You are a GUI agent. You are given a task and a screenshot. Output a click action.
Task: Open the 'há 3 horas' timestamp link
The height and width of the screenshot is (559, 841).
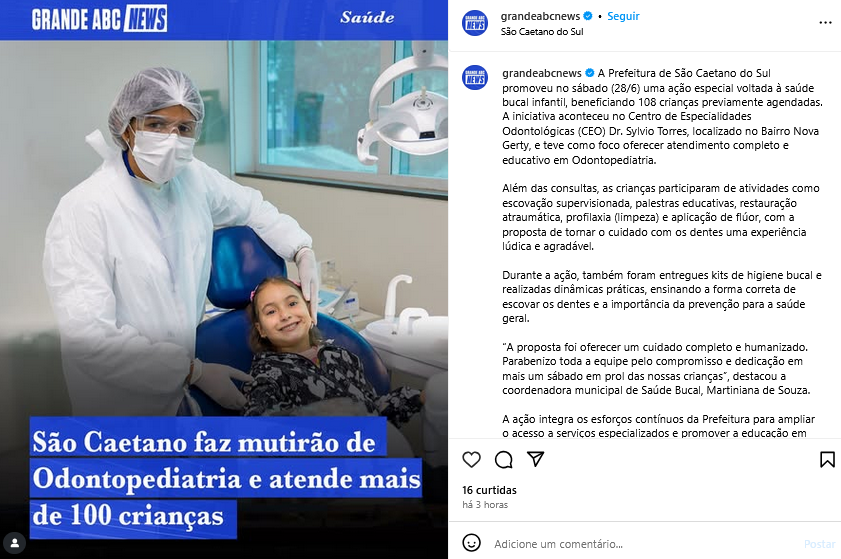485,505
